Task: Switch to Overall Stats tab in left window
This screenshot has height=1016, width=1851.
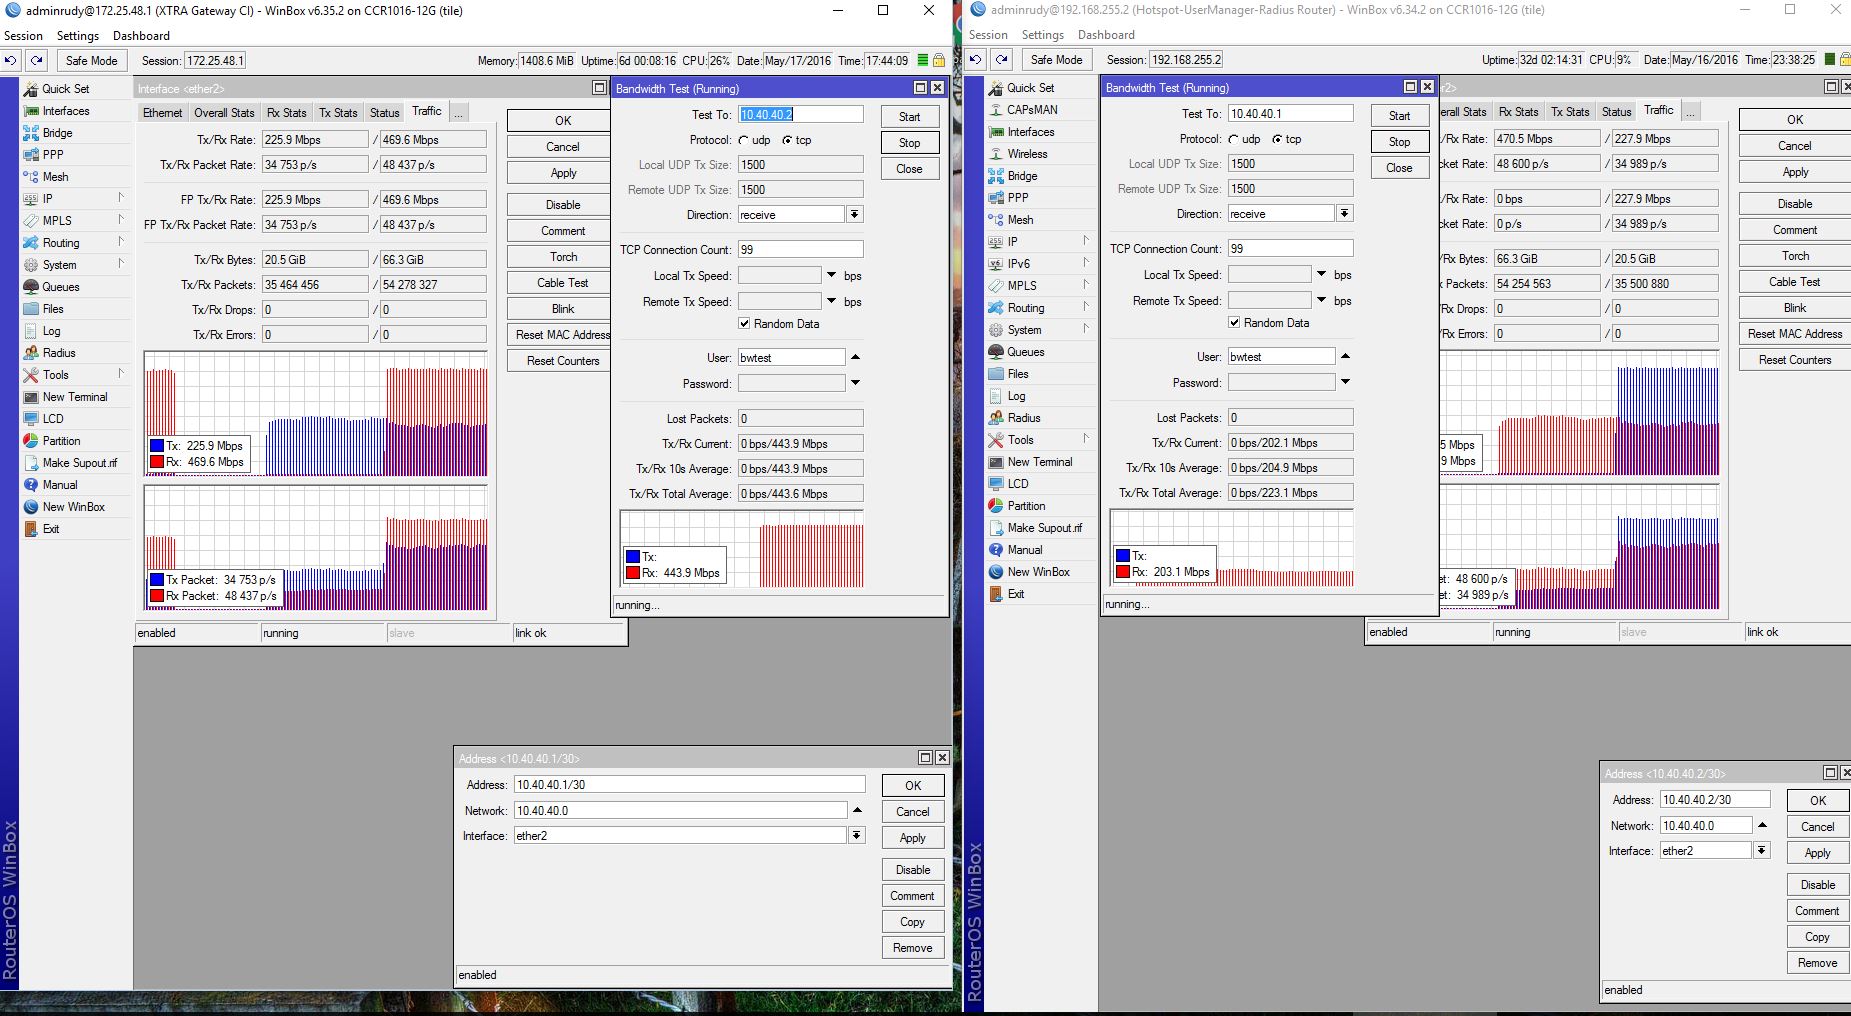Action: (x=224, y=113)
